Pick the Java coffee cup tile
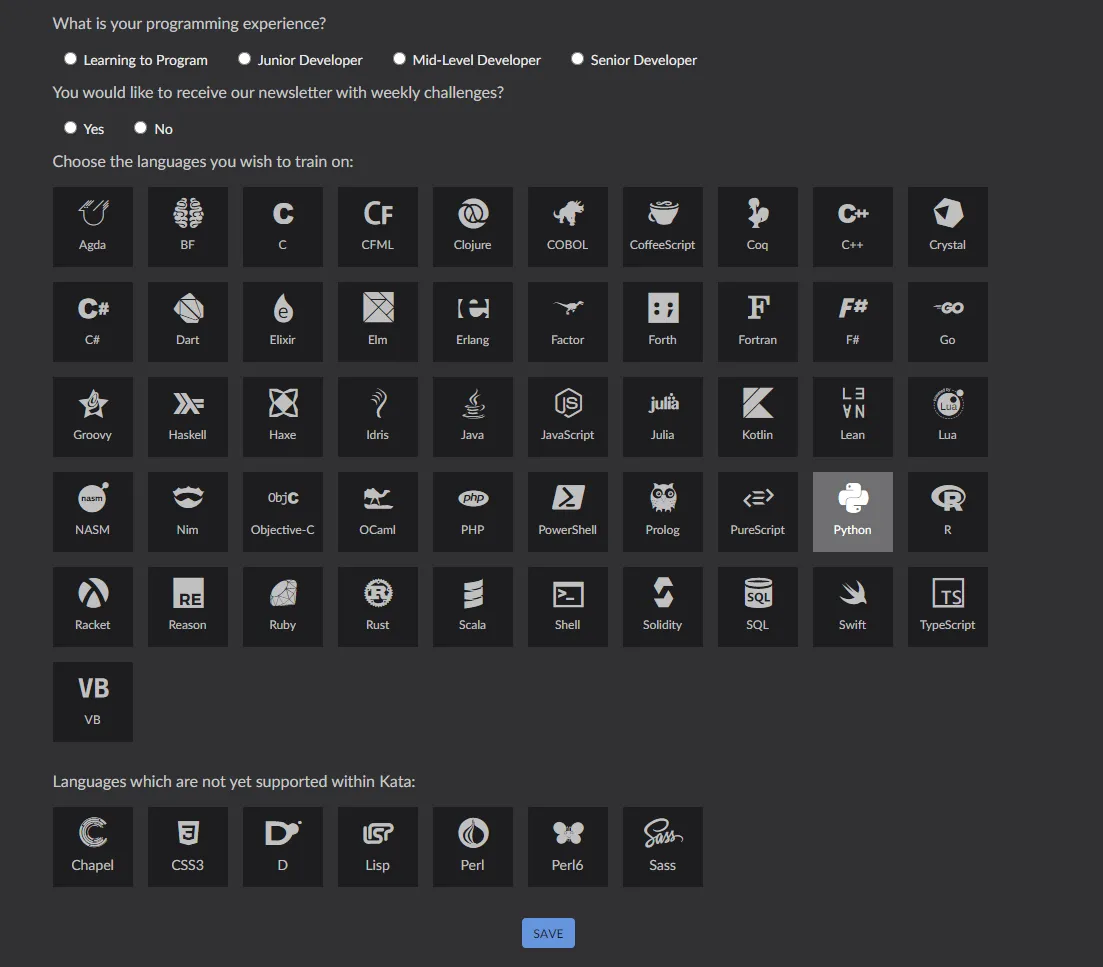 (473, 417)
